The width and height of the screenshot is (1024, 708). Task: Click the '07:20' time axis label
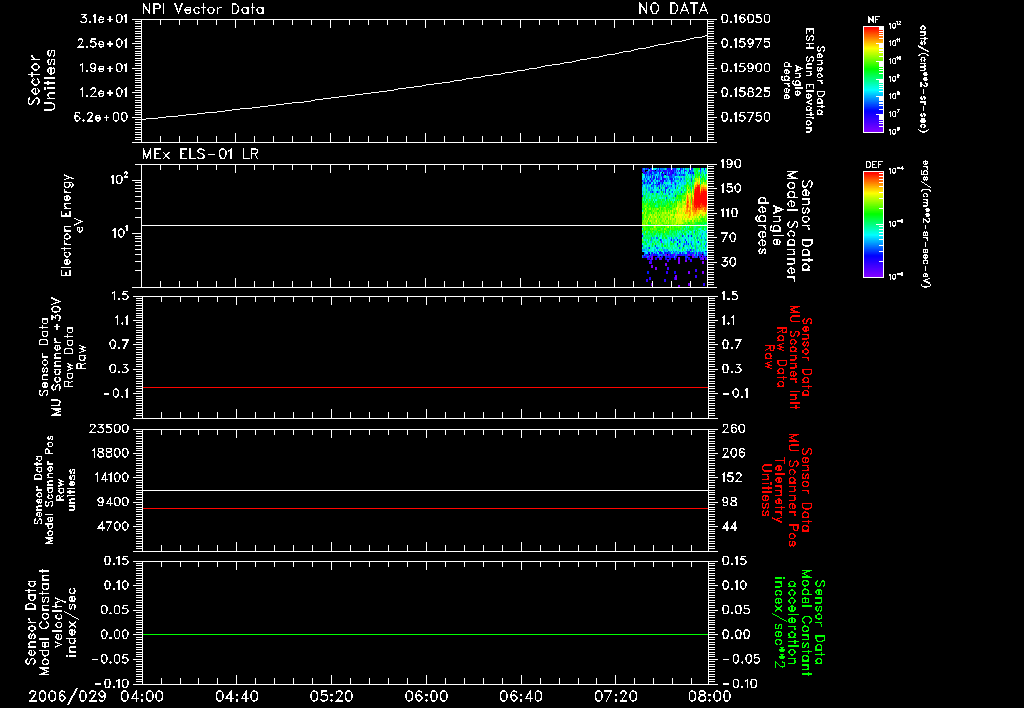point(615,696)
